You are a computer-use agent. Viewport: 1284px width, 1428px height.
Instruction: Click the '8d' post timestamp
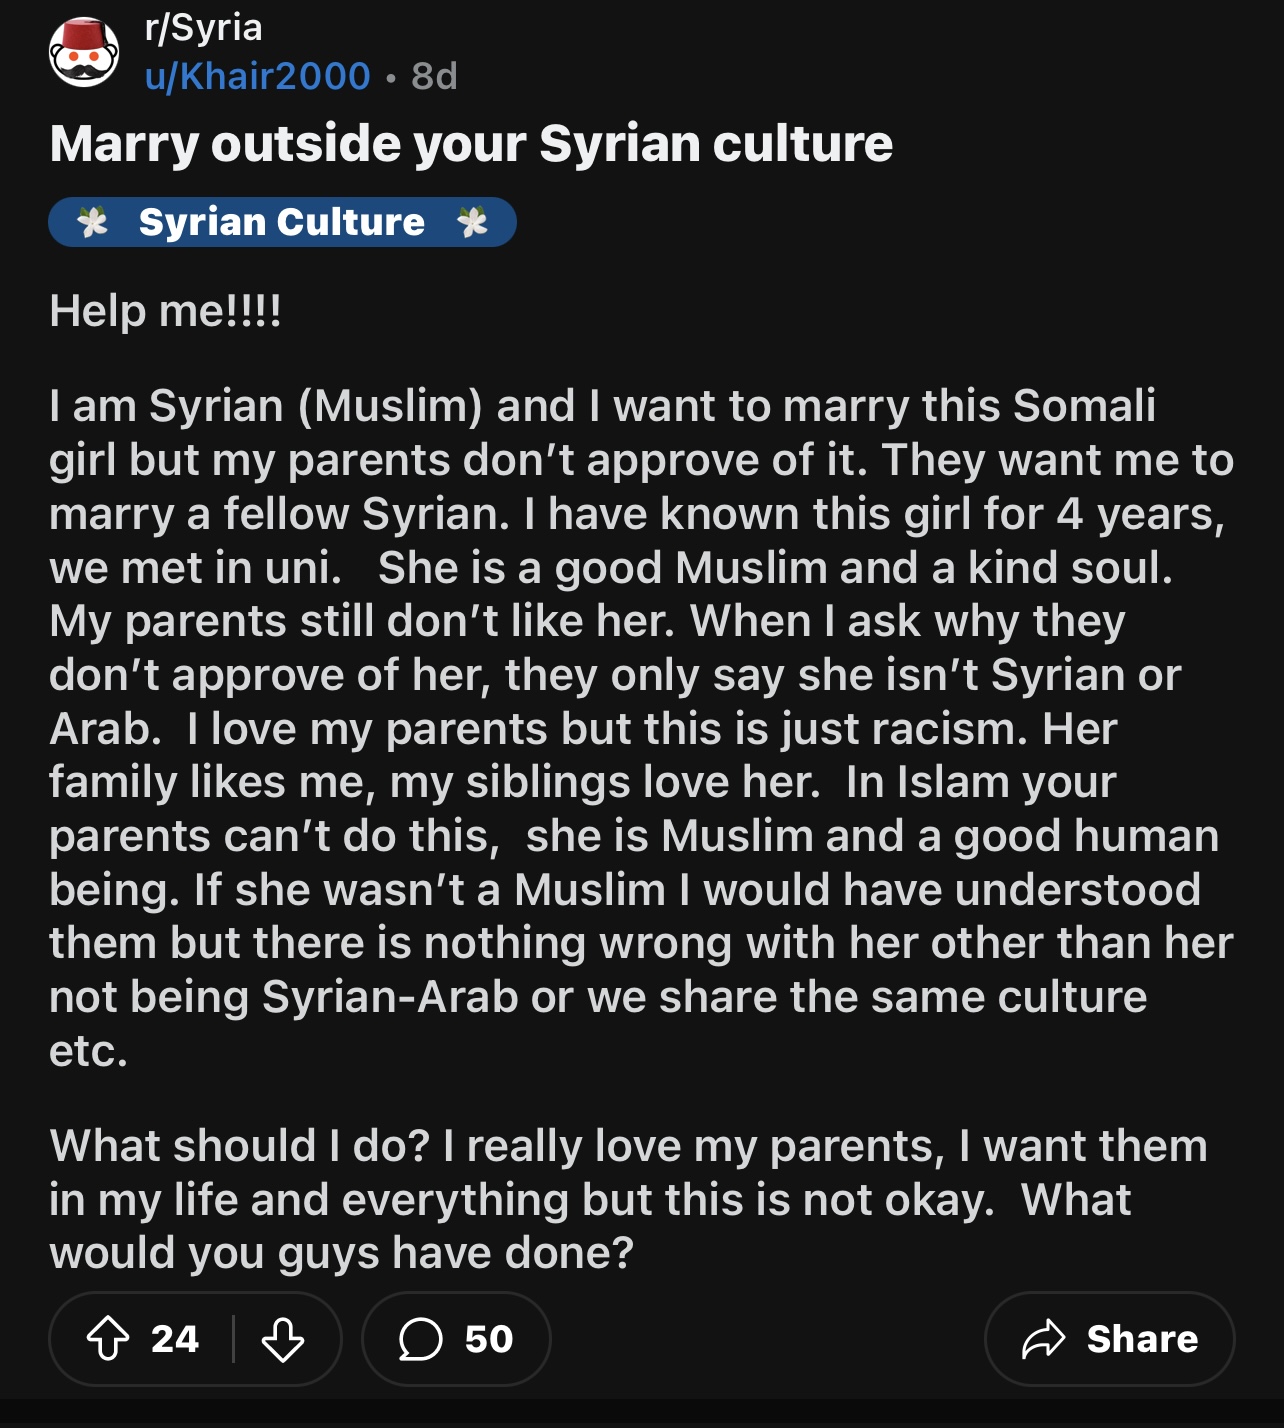(x=434, y=76)
